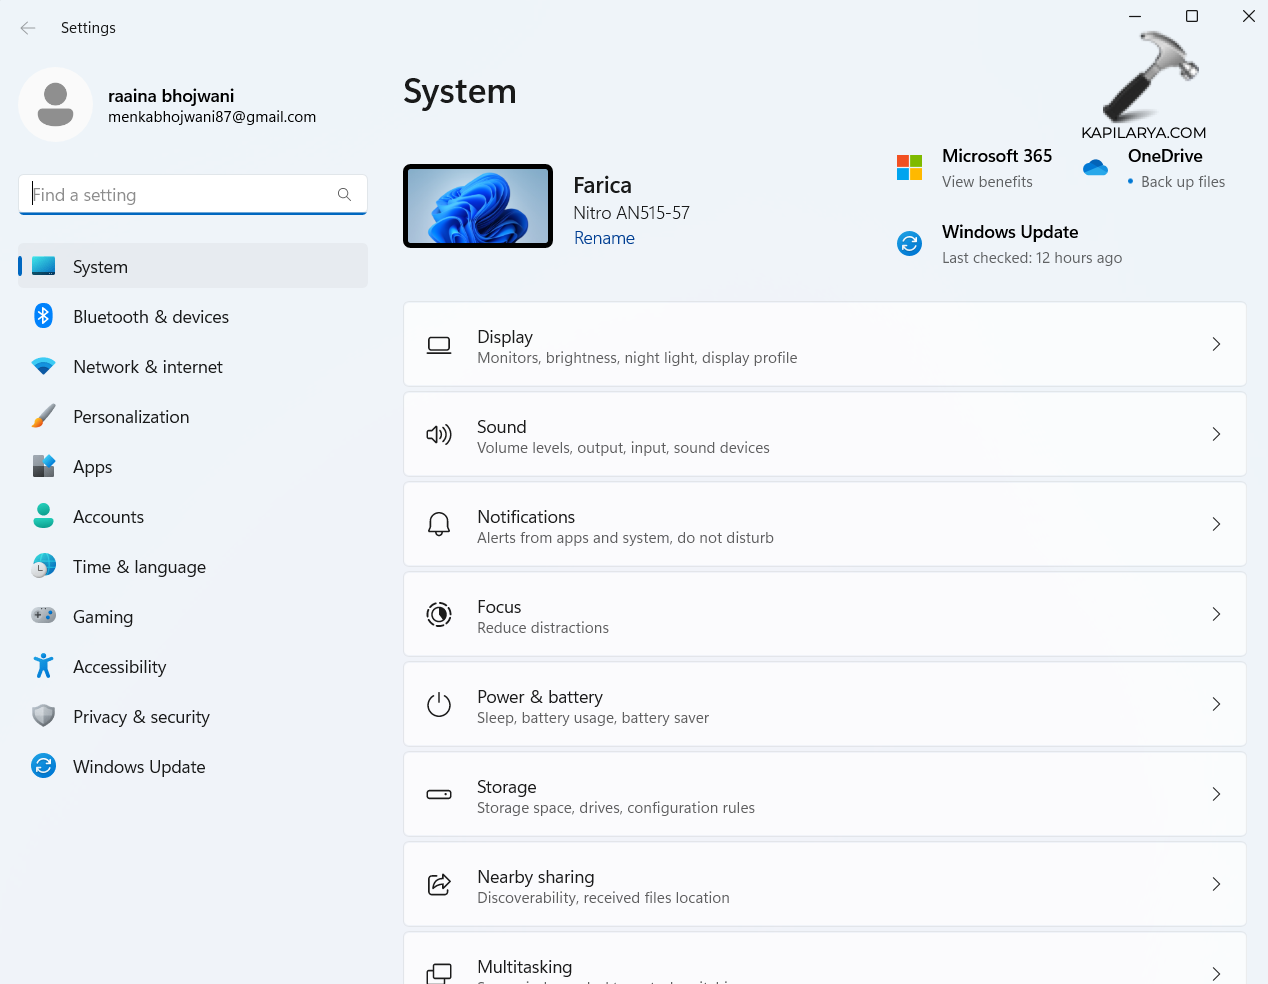The image size is (1268, 984).
Task: Click the Bluetooth & devices icon in sidebar
Action: pos(43,316)
